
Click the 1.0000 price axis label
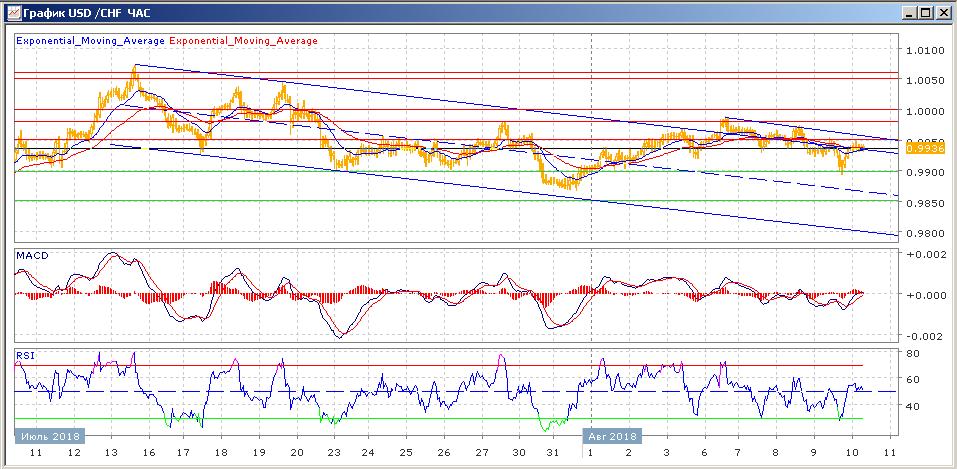click(923, 111)
